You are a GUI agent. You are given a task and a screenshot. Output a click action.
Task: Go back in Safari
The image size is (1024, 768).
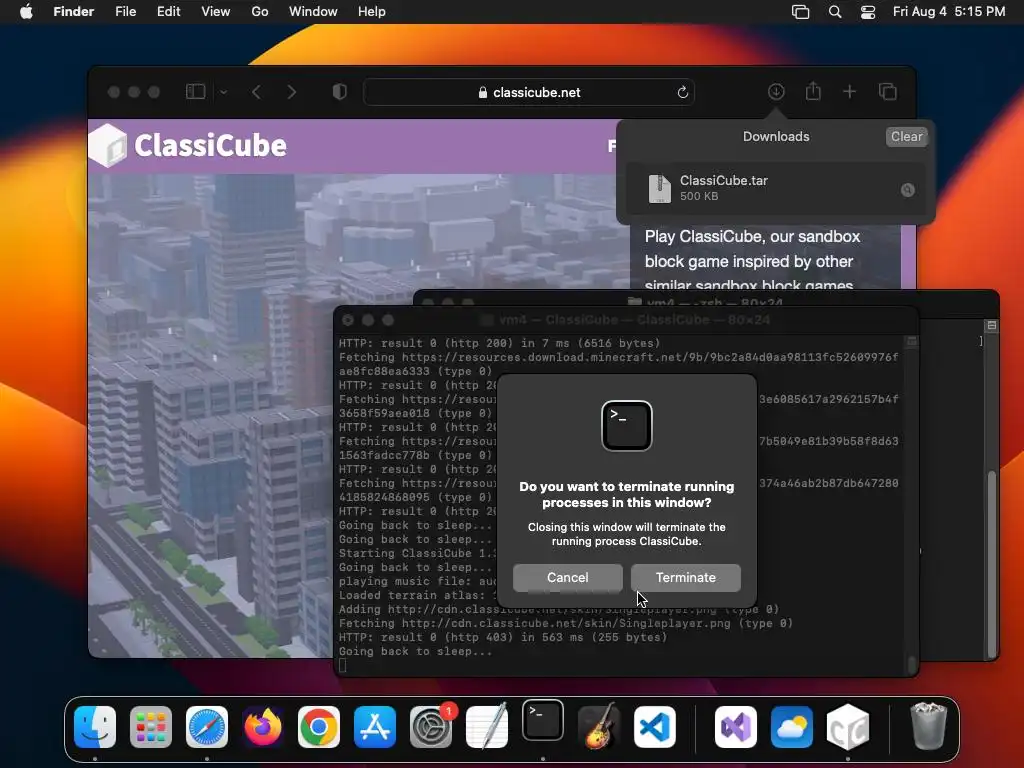(x=257, y=92)
